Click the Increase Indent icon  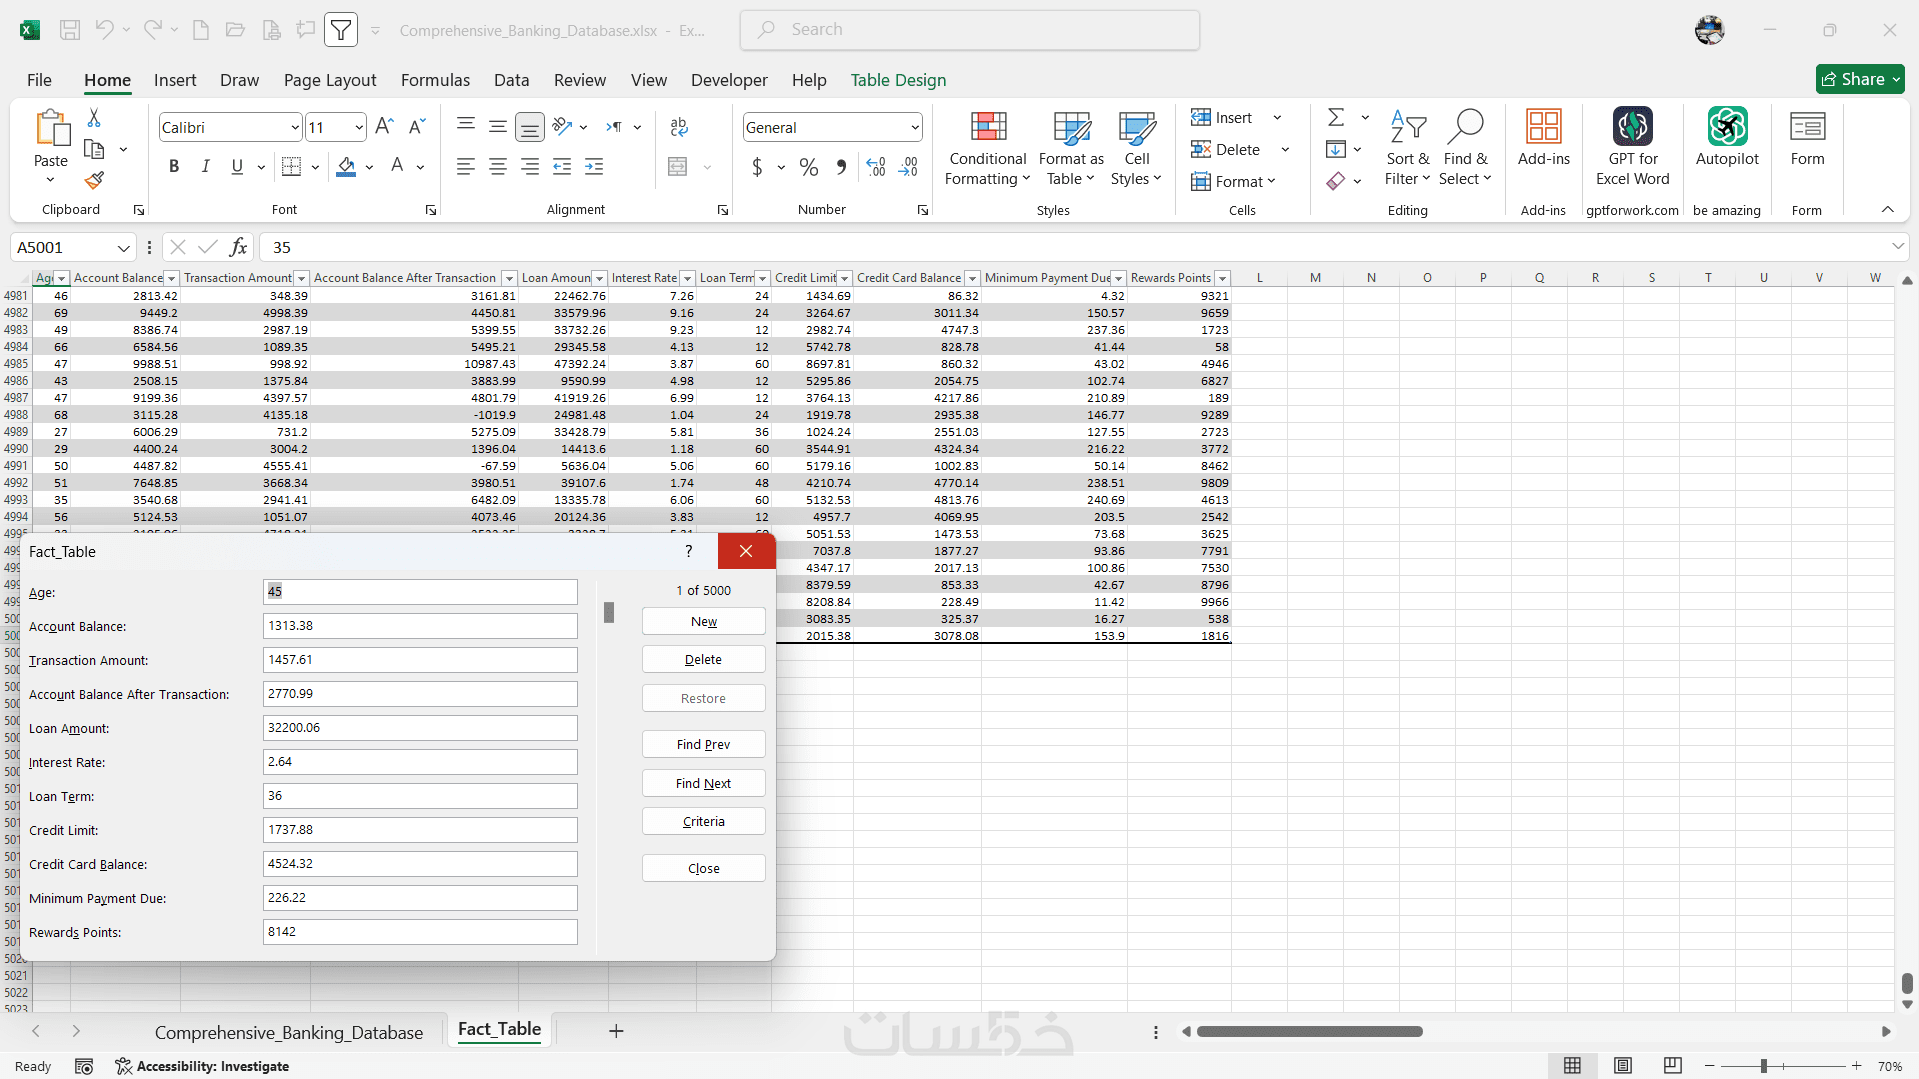594,167
